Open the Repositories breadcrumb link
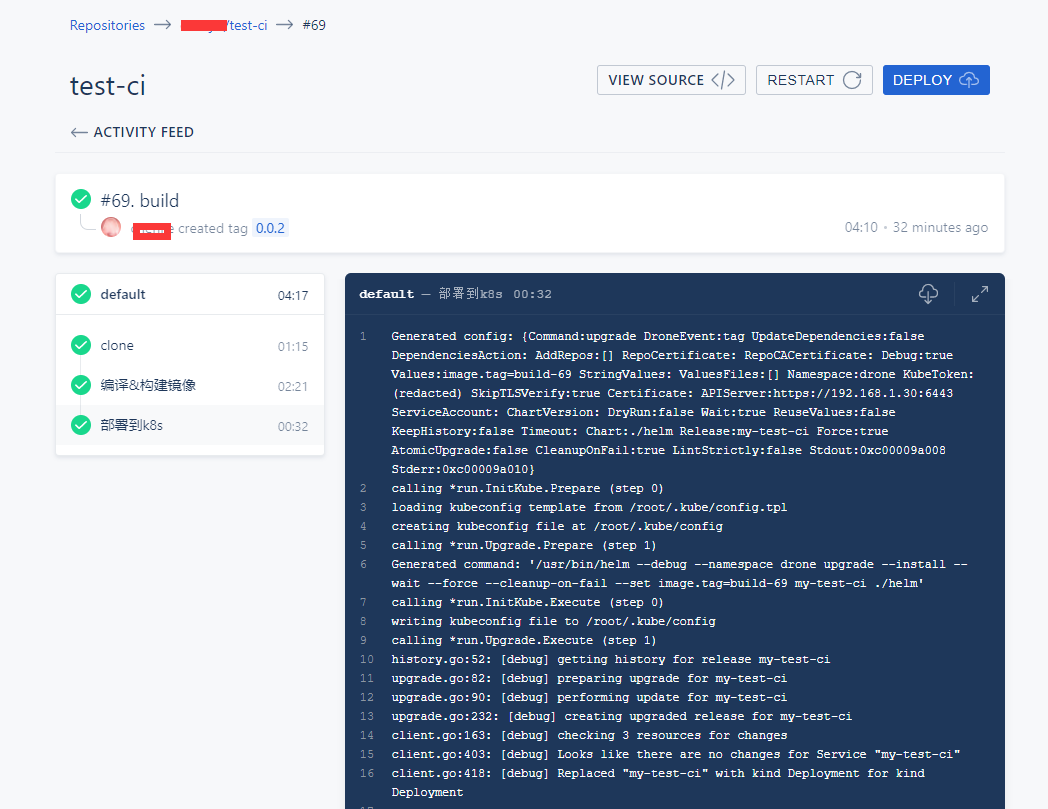Viewport: 1048px width, 809px height. (x=107, y=25)
